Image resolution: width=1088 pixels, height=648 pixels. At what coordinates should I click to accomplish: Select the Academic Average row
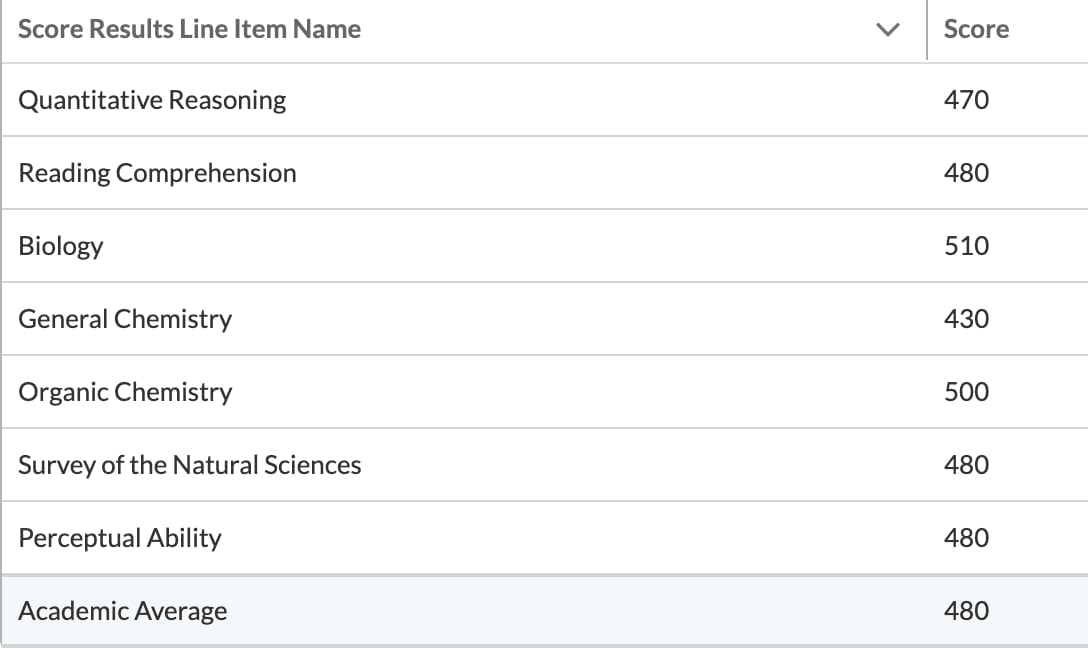click(123, 611)
